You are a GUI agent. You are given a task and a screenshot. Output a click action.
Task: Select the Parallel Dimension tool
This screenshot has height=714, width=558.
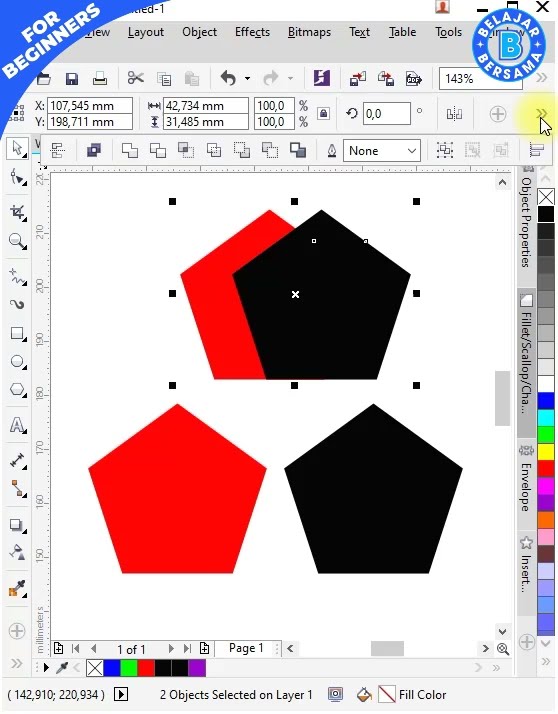pos(17,461)
